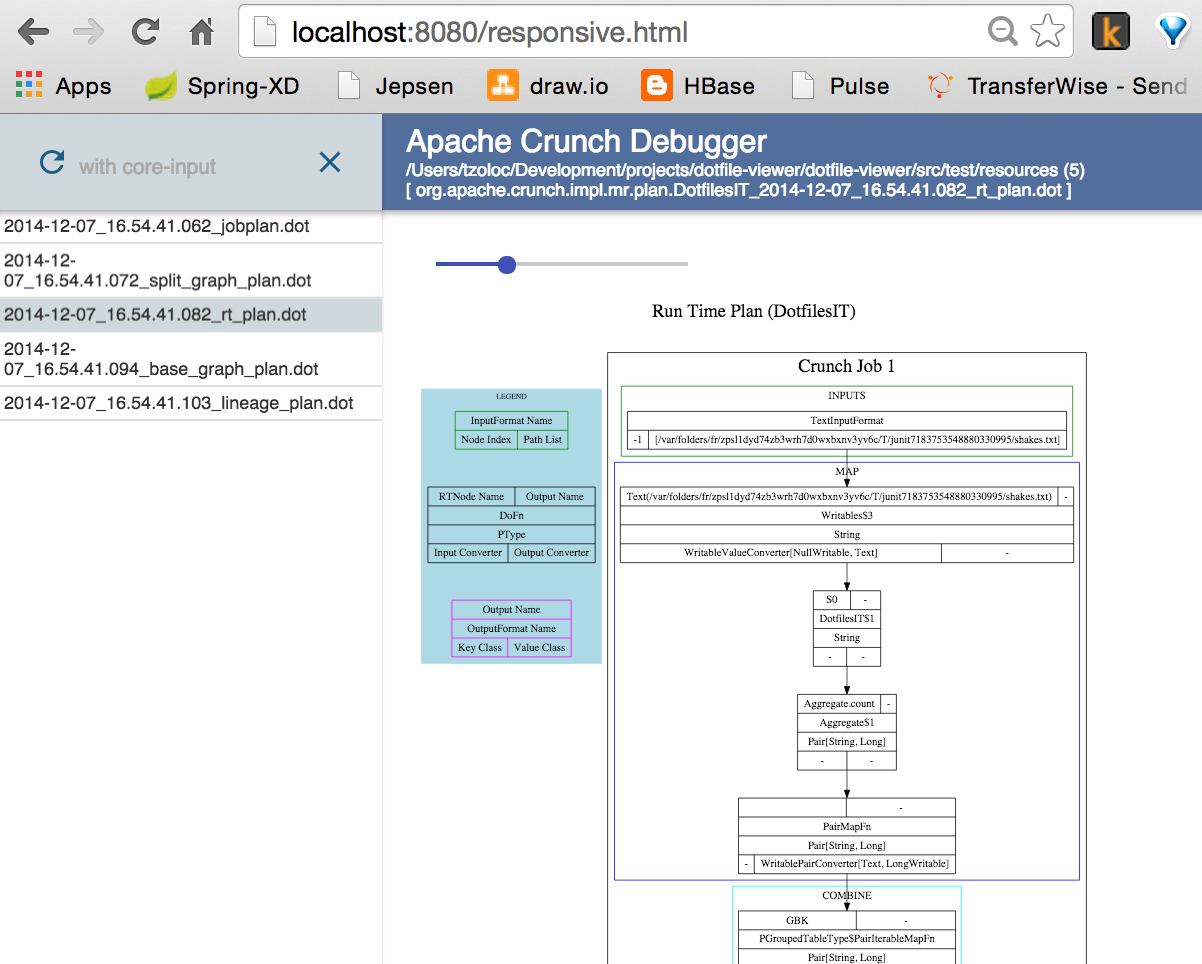Viewport: 1202px width, 964px height.
Task: Click the WritableValueConverter[NullWritable, Text] cell
Action: pos(781,553)
